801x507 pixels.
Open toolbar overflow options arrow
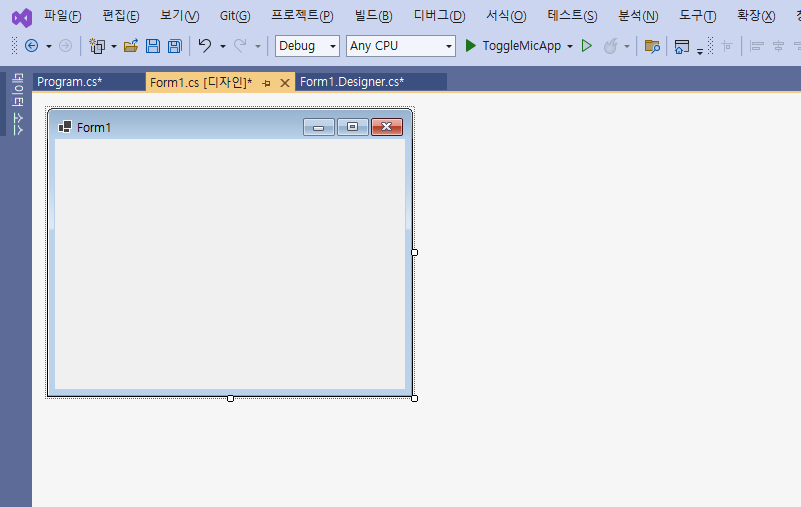pos(700,50)
